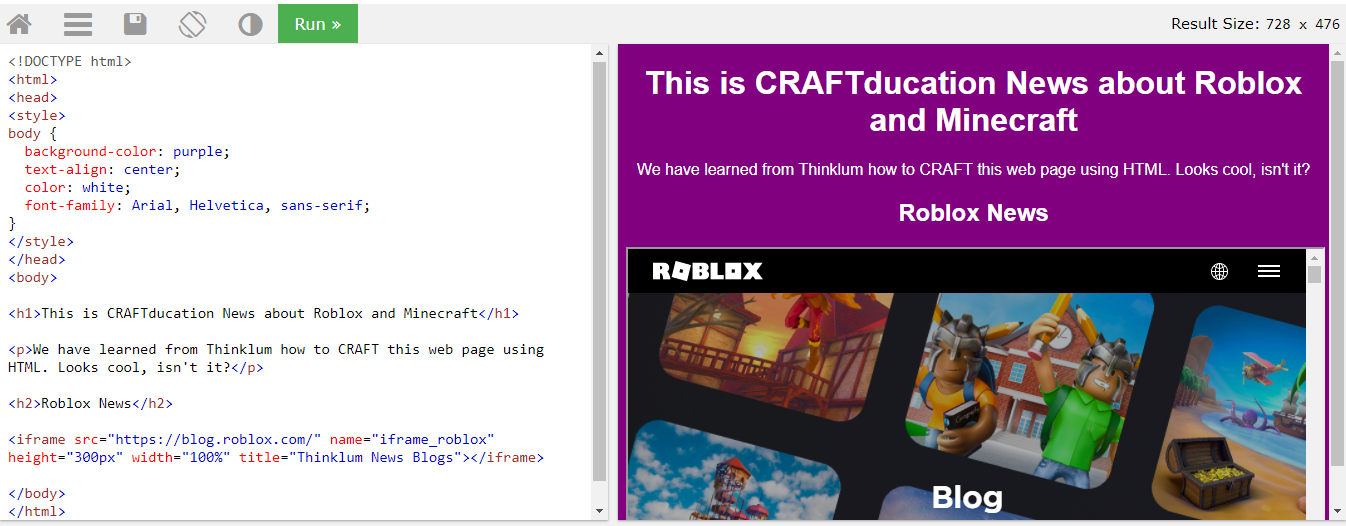Click the 'color: white;' code line
This screenshot has height=526, width=1346.
[78, 187]
